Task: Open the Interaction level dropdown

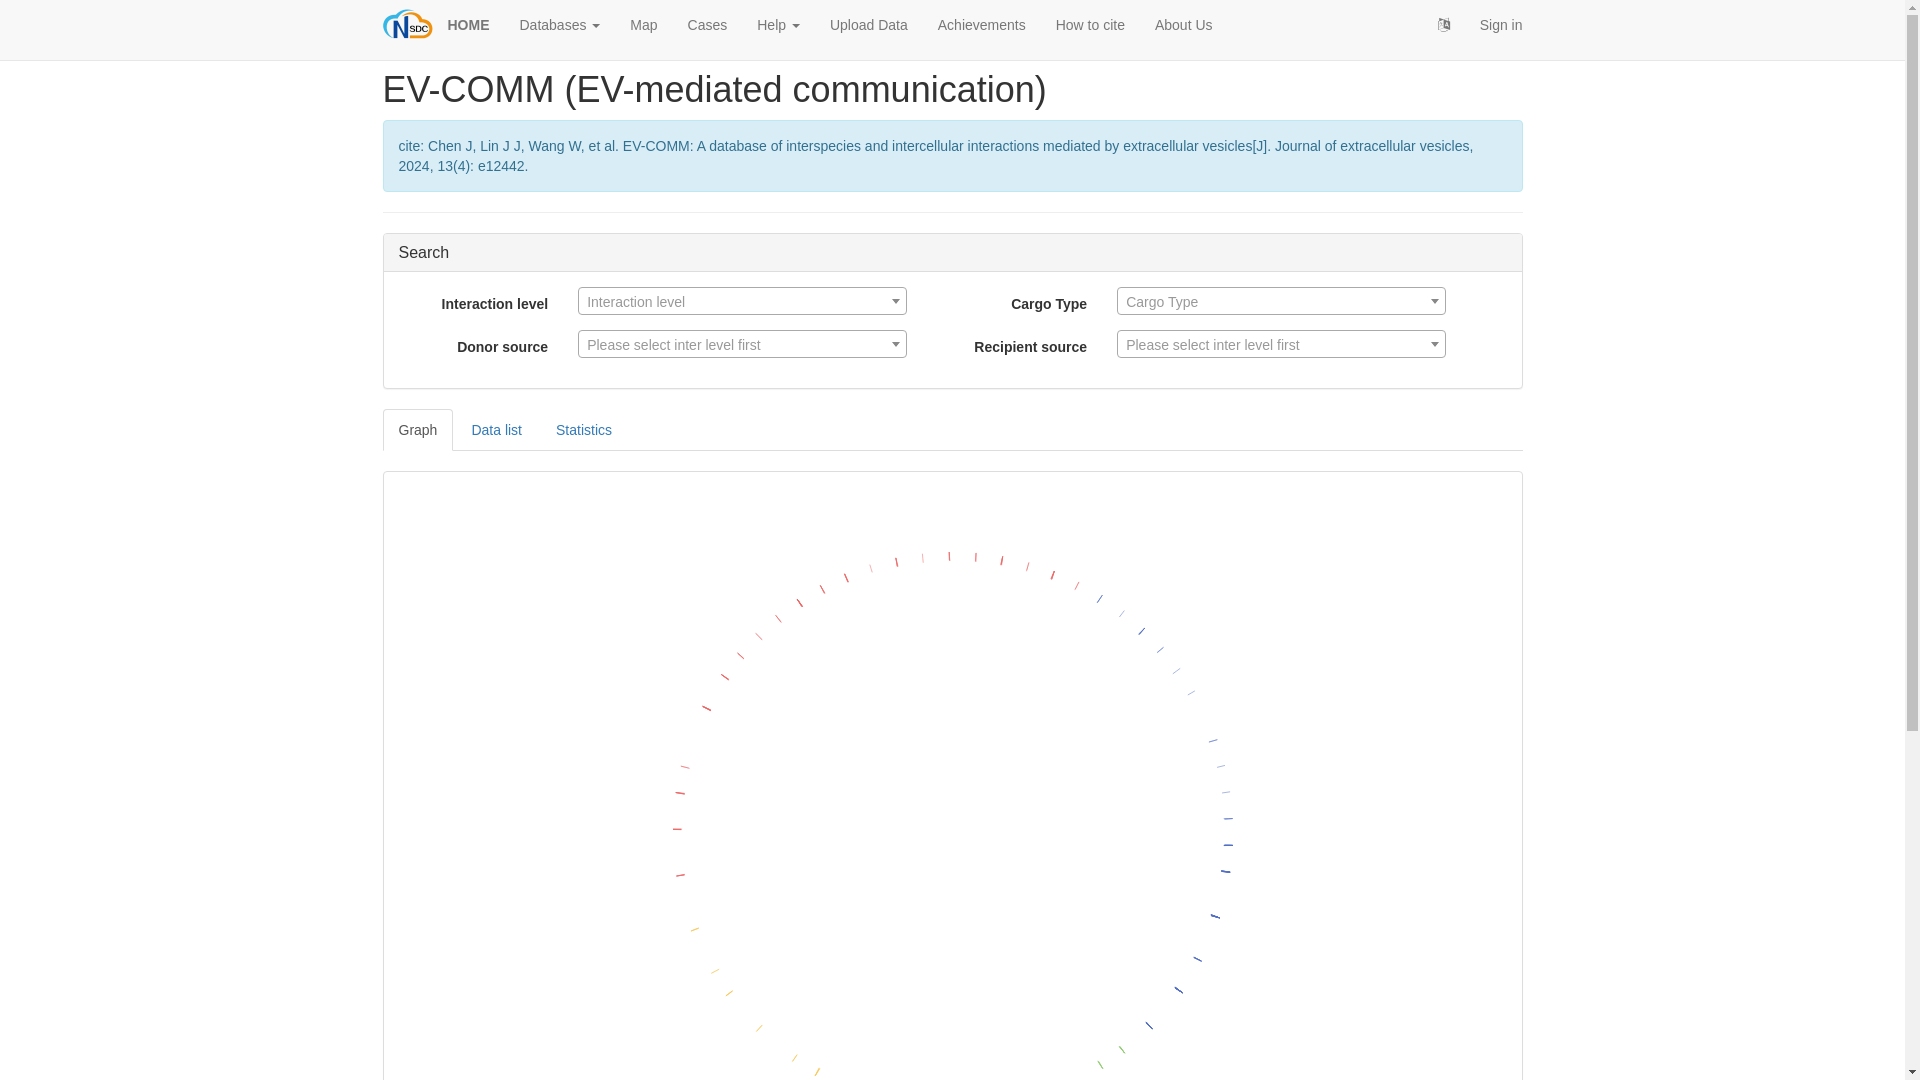Action: 742,301
